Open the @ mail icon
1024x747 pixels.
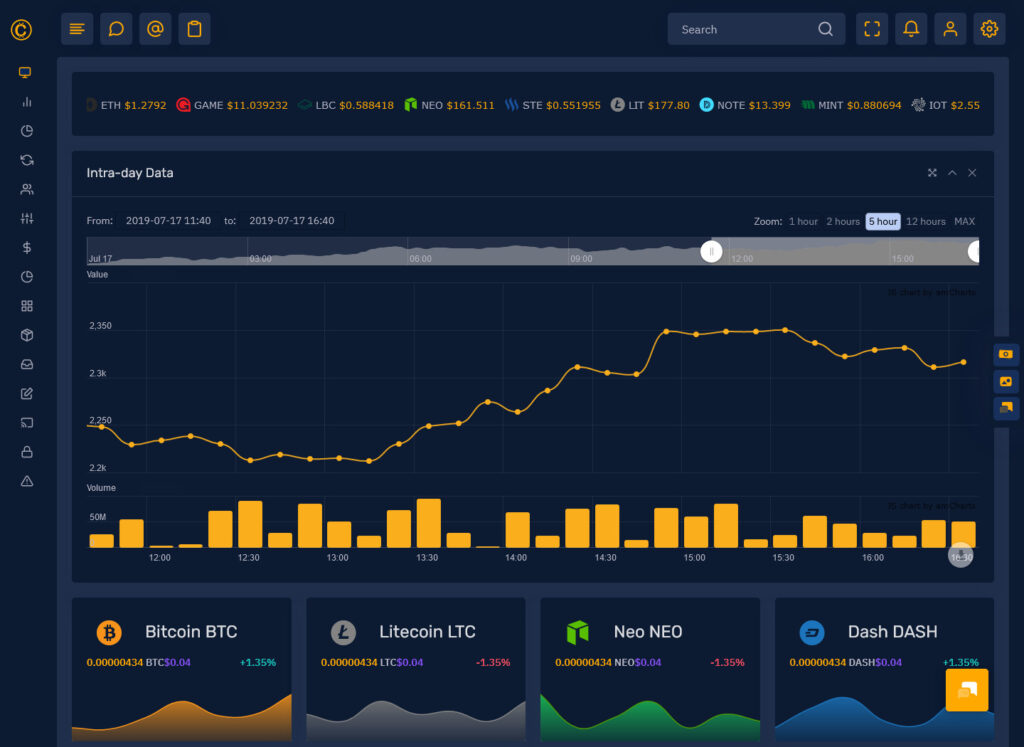pos(155,29)
